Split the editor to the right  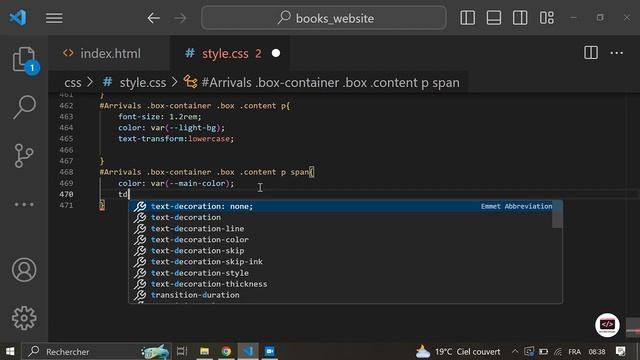click(x=591, y=53)
